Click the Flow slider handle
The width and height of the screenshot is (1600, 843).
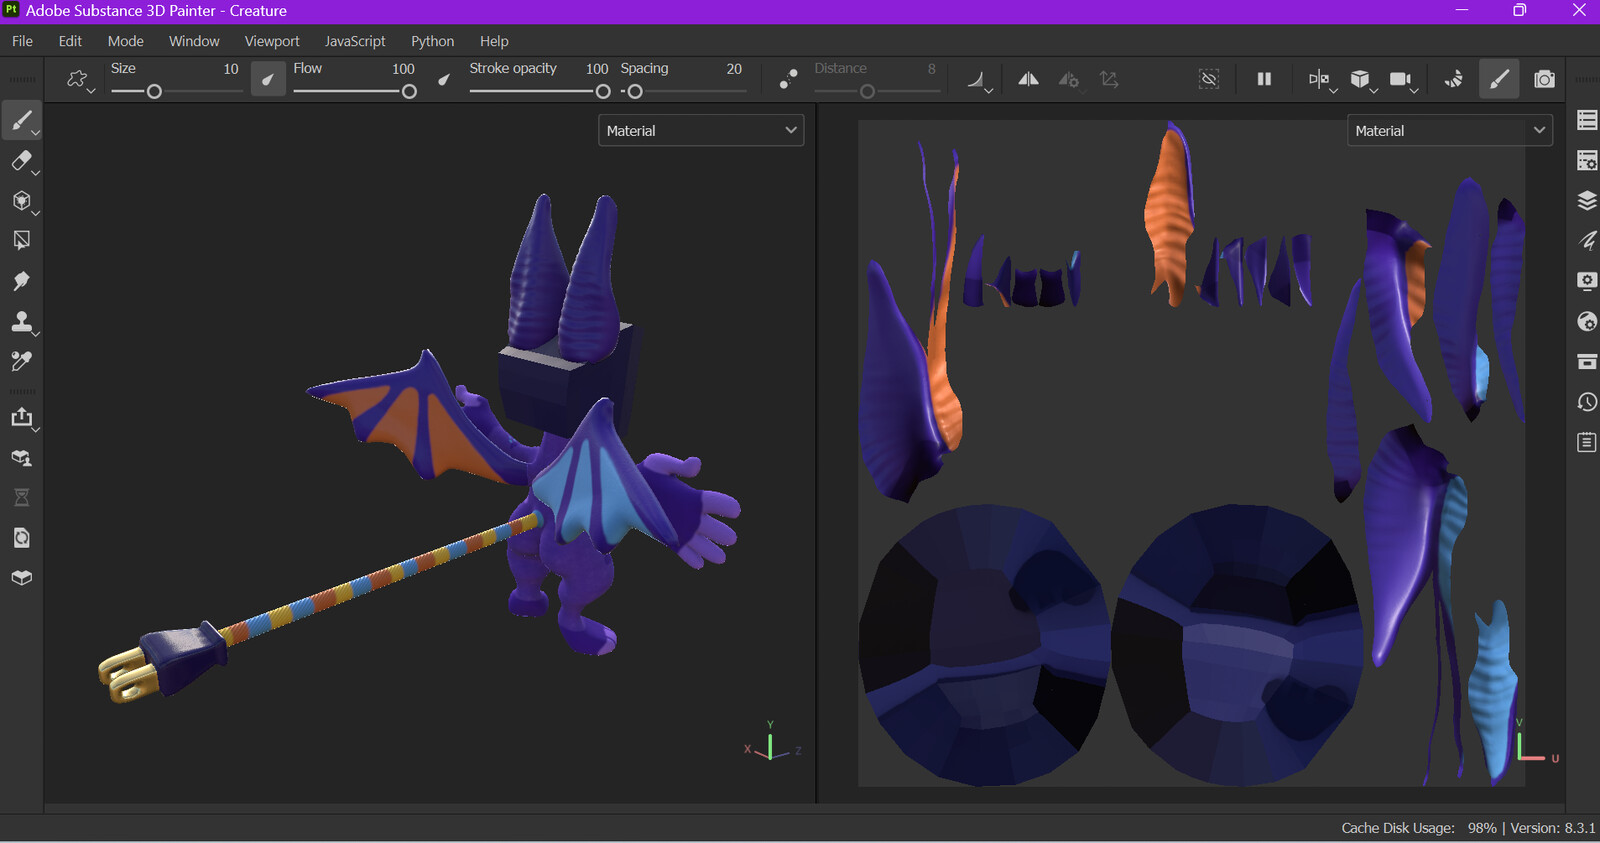coord(409,91)
